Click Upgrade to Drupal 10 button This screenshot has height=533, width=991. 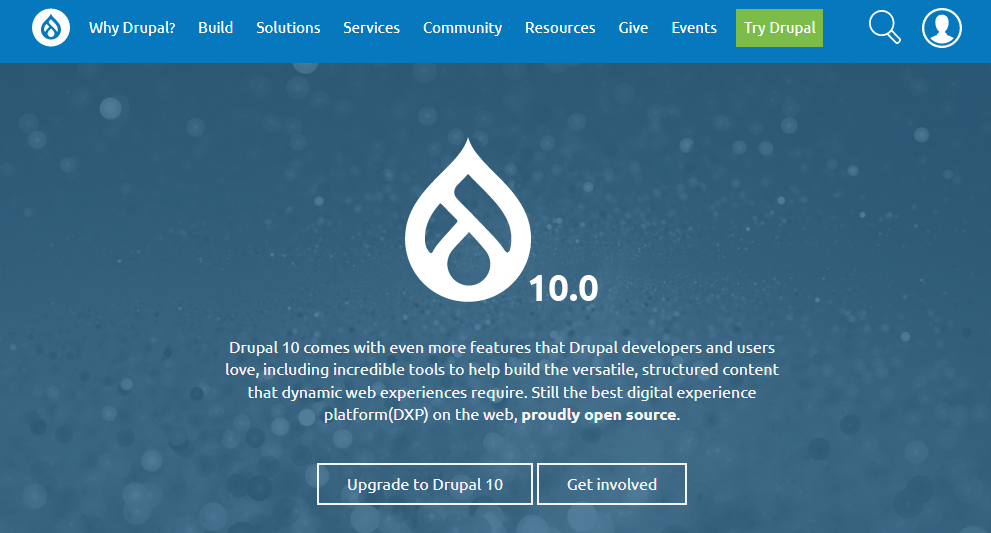pyautogui.click(x=425, y=484)
